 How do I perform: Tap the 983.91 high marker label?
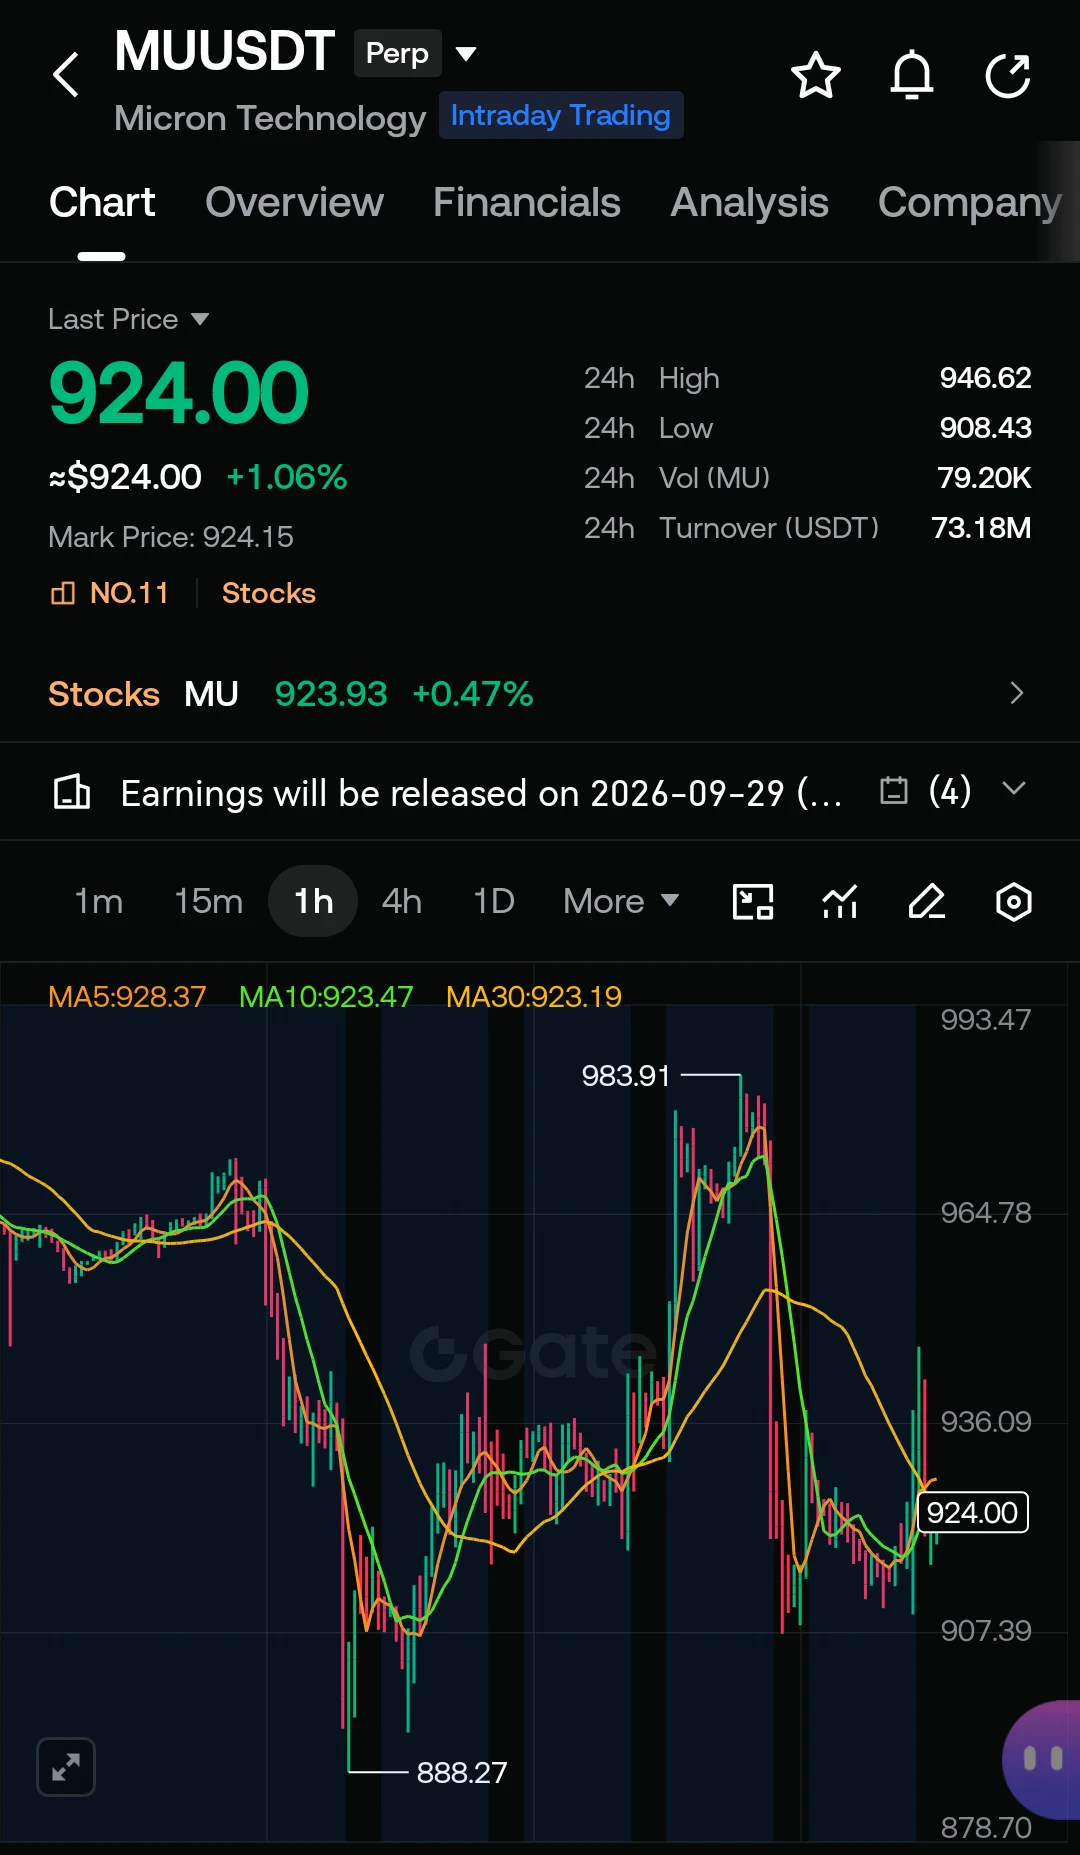click(626, 1076)
